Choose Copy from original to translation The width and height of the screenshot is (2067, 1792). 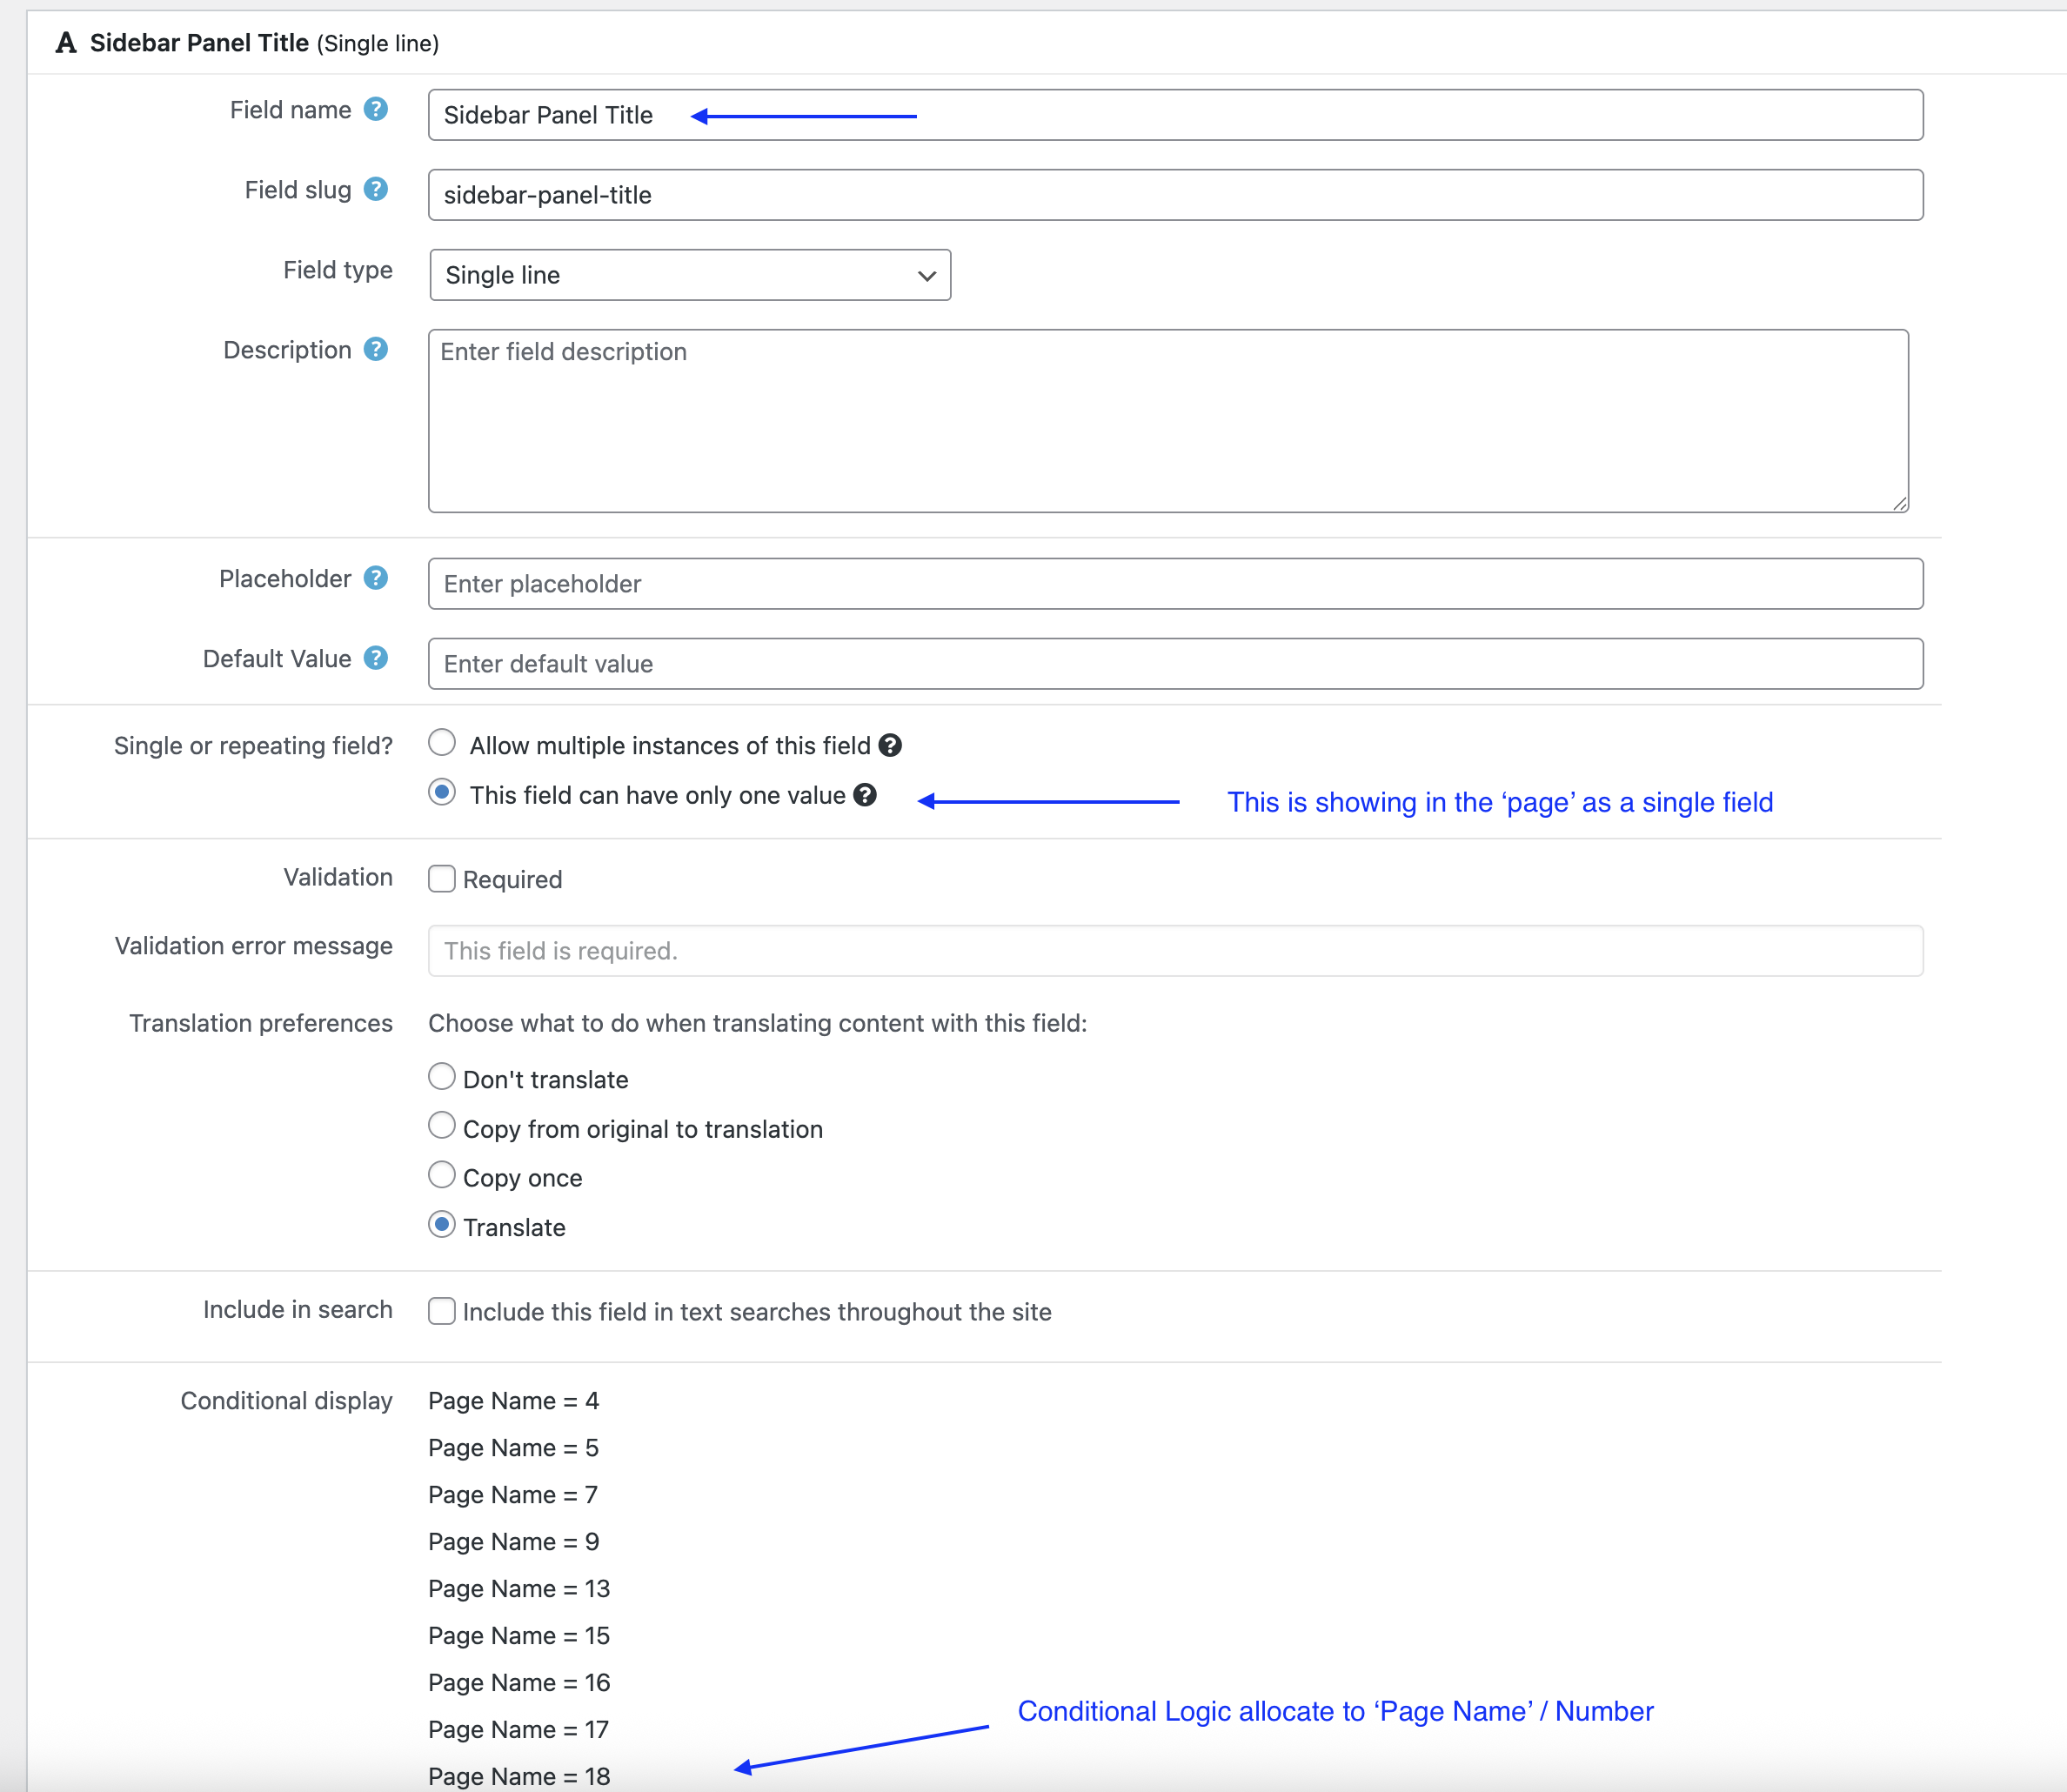[x=442, y=1126]
